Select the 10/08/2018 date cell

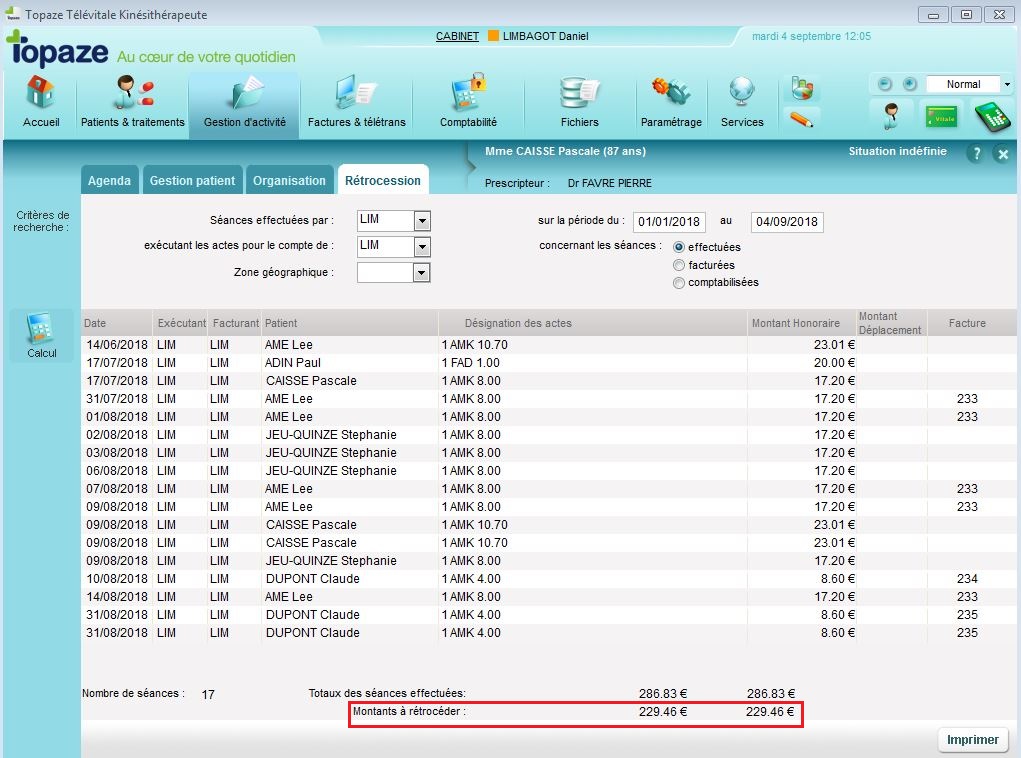pos(117,578)
